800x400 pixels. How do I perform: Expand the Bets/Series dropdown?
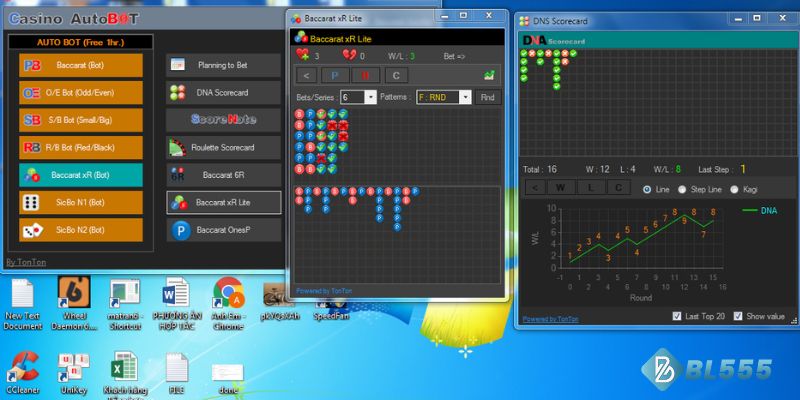pos(370,97)
